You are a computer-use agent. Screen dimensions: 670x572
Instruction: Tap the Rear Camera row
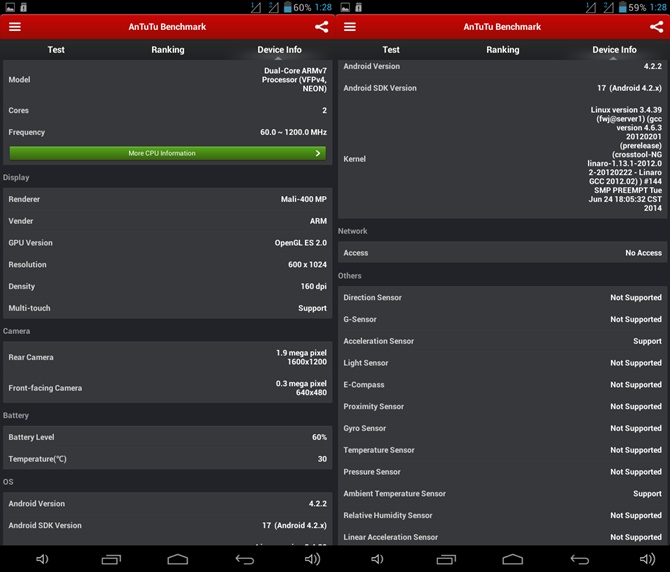pyautogui.click(x=168, y=357)
